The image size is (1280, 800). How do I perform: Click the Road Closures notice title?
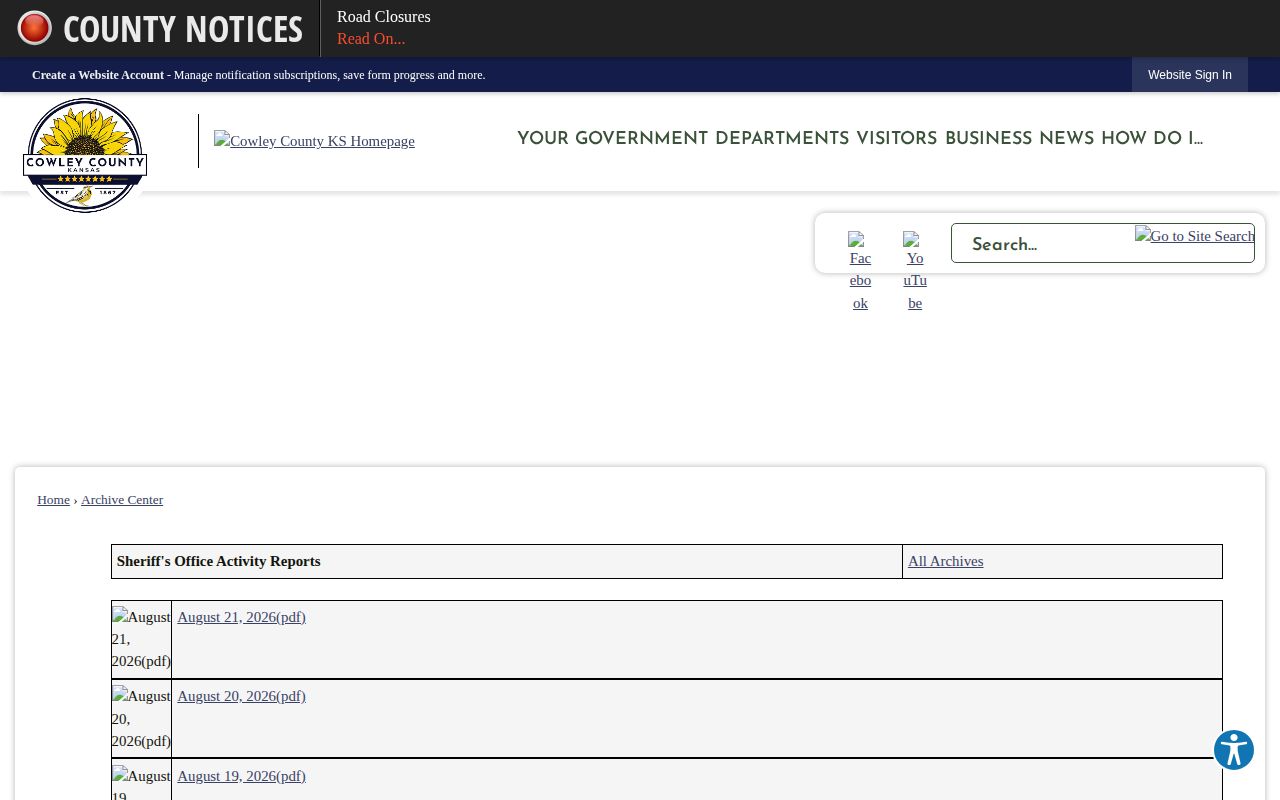pos(383,17)
